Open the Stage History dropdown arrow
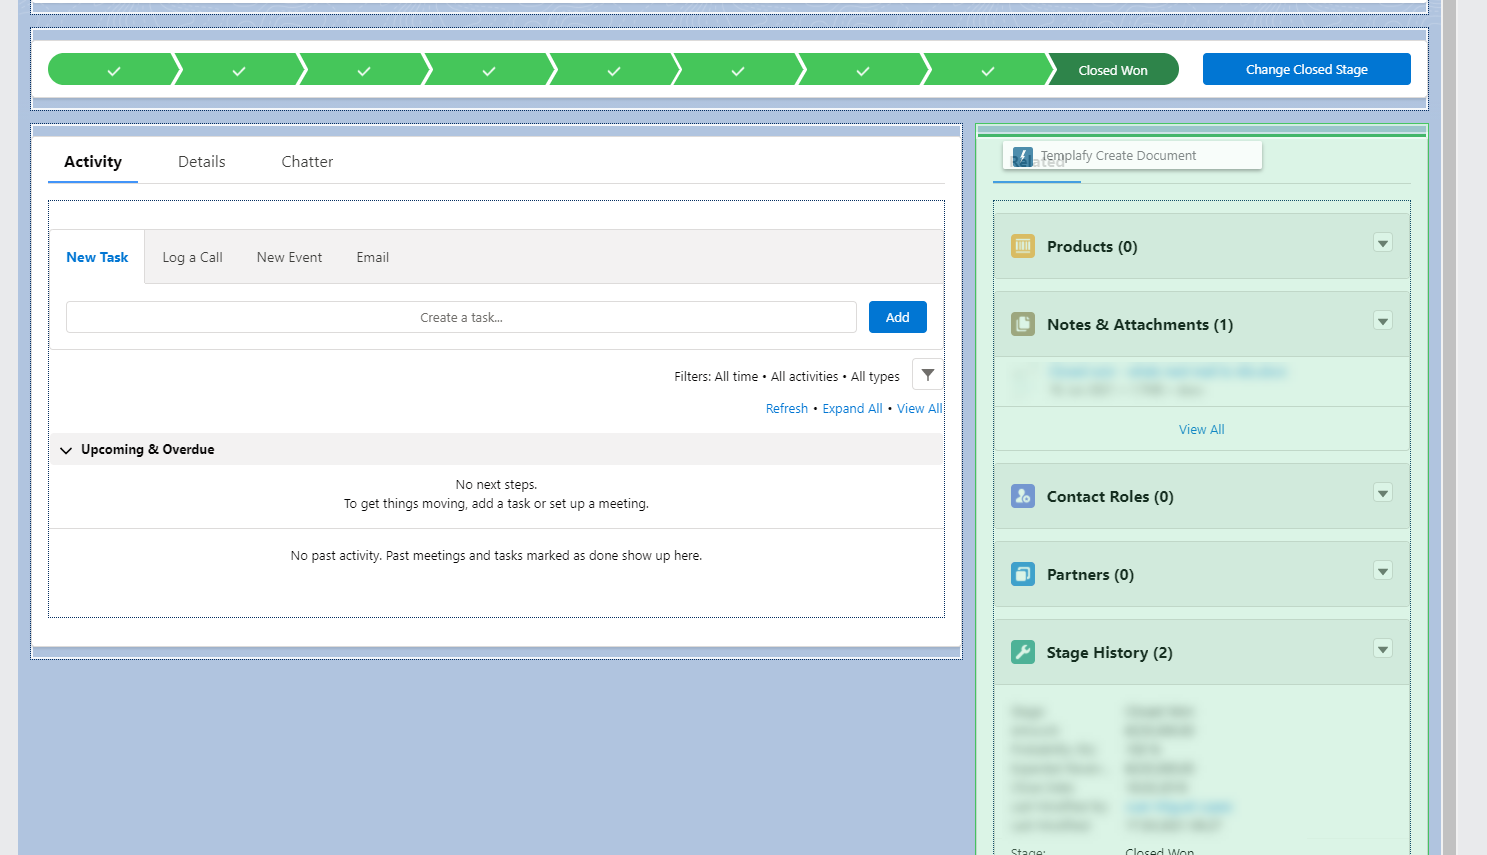This screenshot has width=1487, height=855. click(x=1383, y=649)
